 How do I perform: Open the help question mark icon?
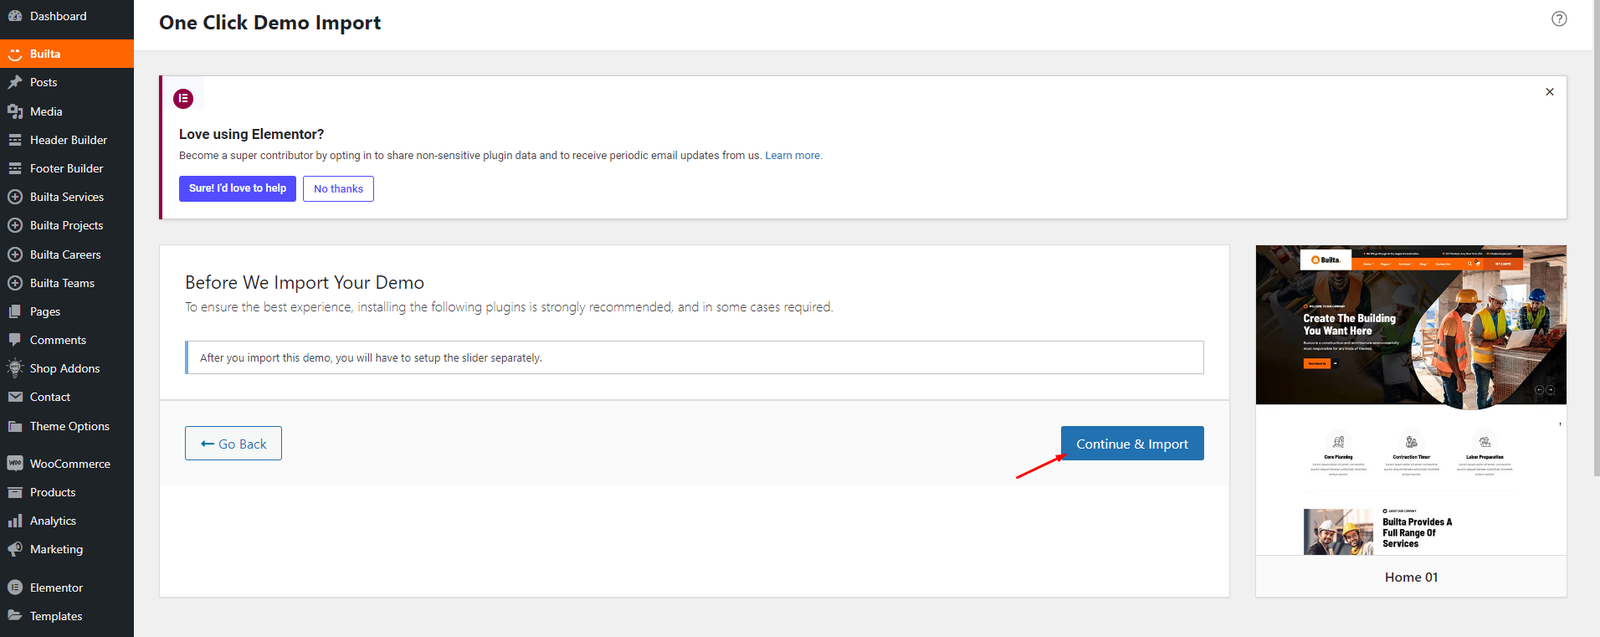1559,19
